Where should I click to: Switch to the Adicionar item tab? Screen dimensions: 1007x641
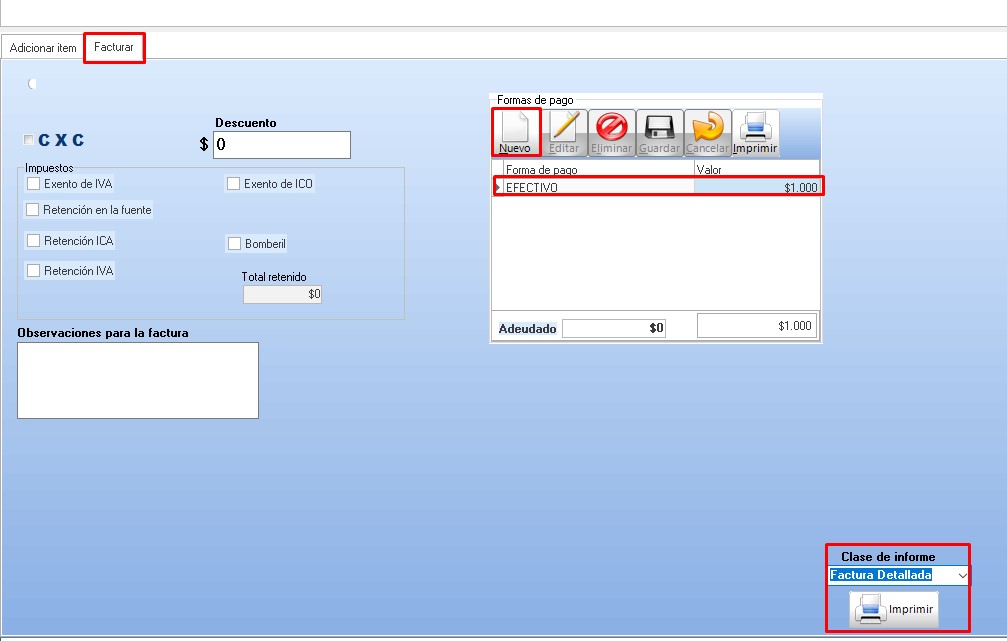tap(43, 48)
